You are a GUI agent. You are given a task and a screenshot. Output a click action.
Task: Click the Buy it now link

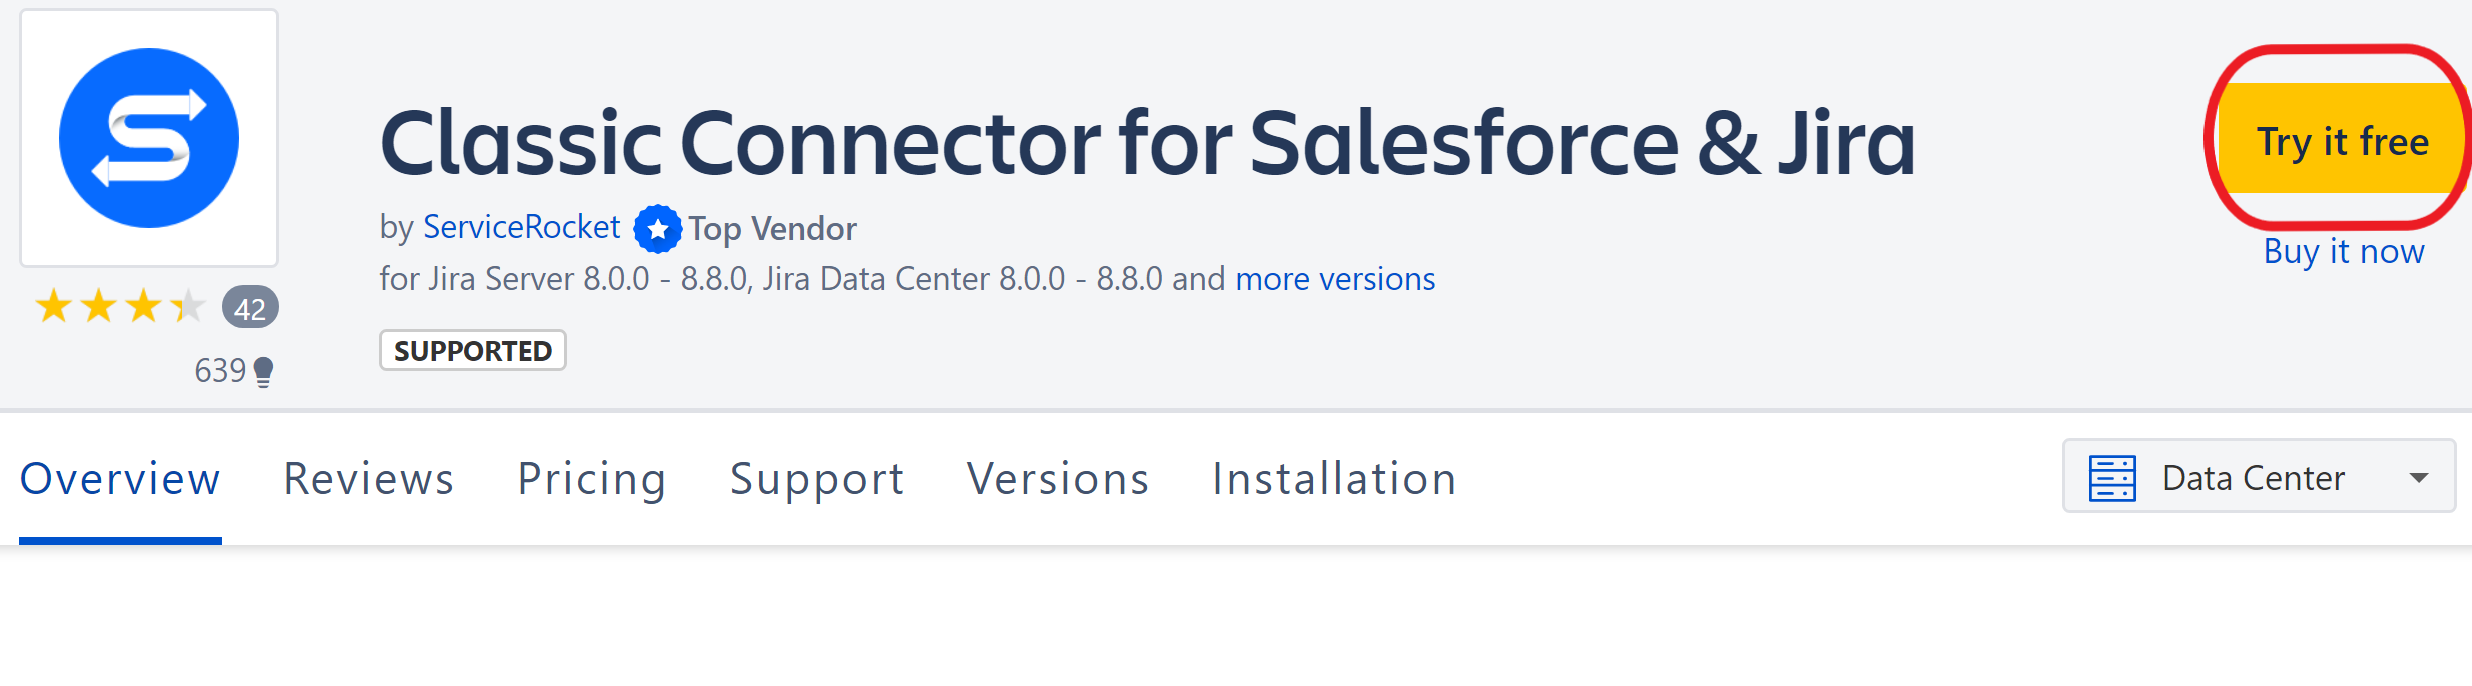point(2344,251)
